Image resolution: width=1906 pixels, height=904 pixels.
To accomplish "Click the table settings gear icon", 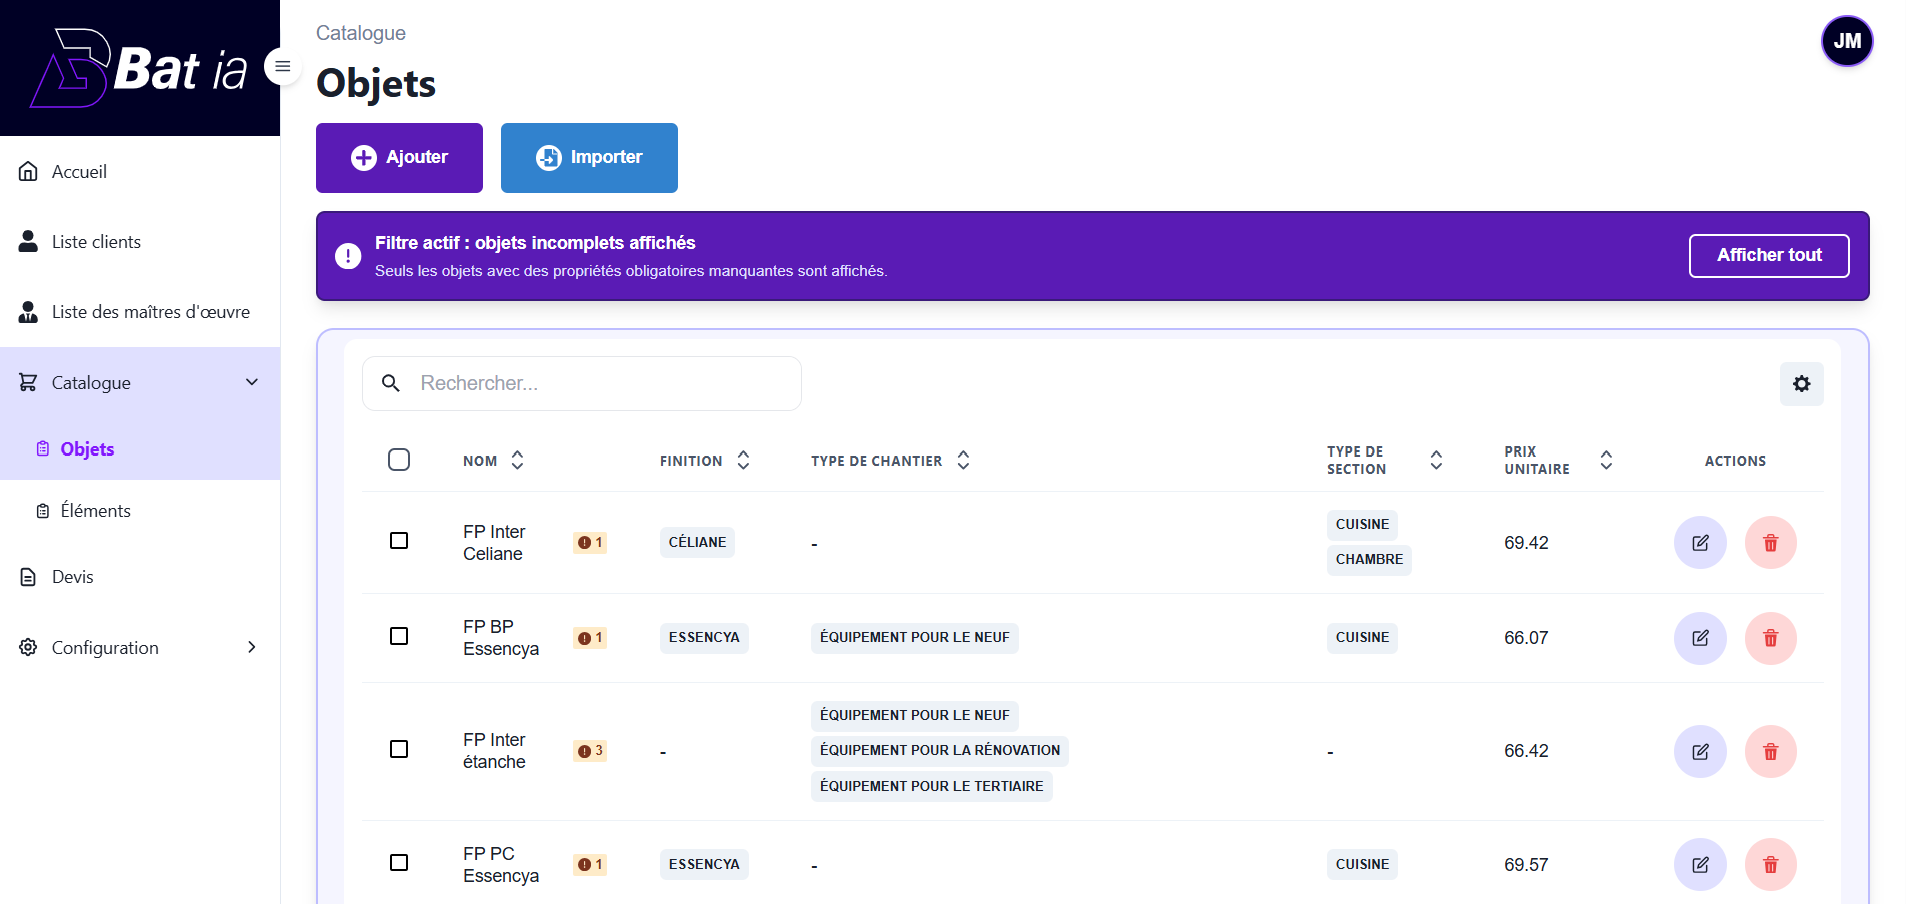I will 1801,384.
